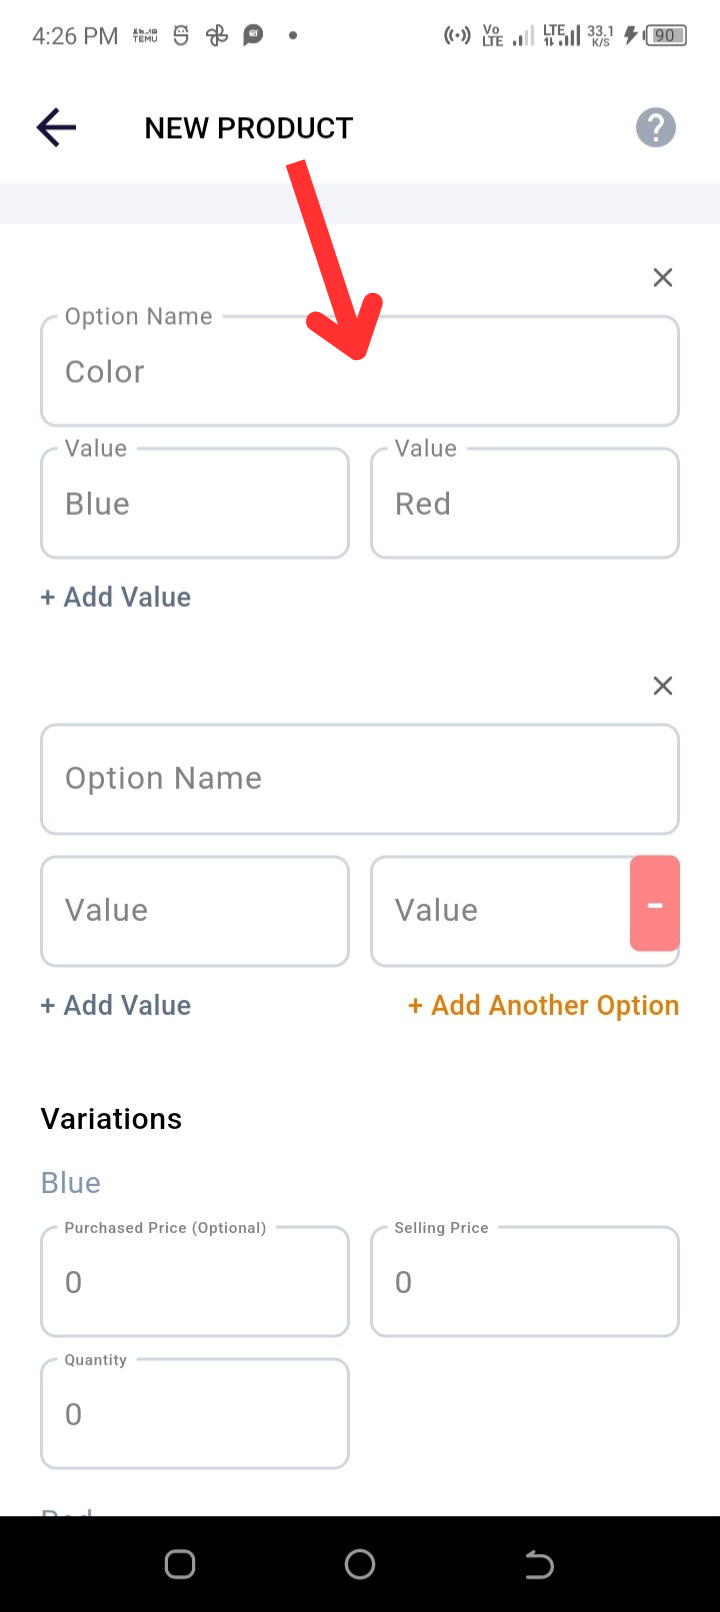Focus the Color option name field

tap(360, 371)
